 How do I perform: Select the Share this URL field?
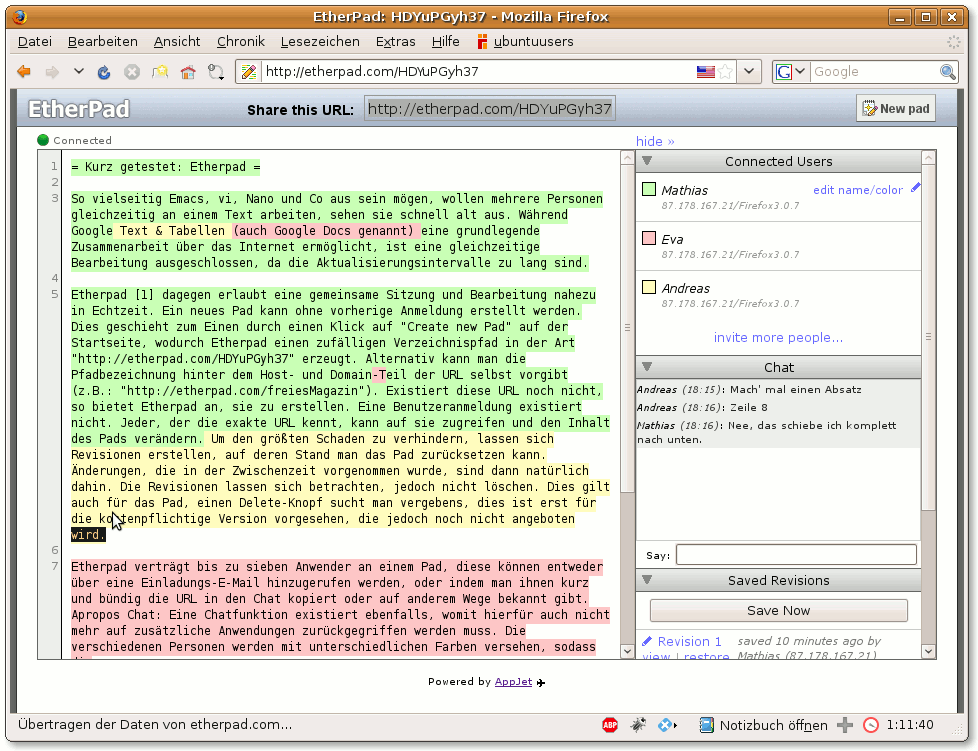point(490,109)
